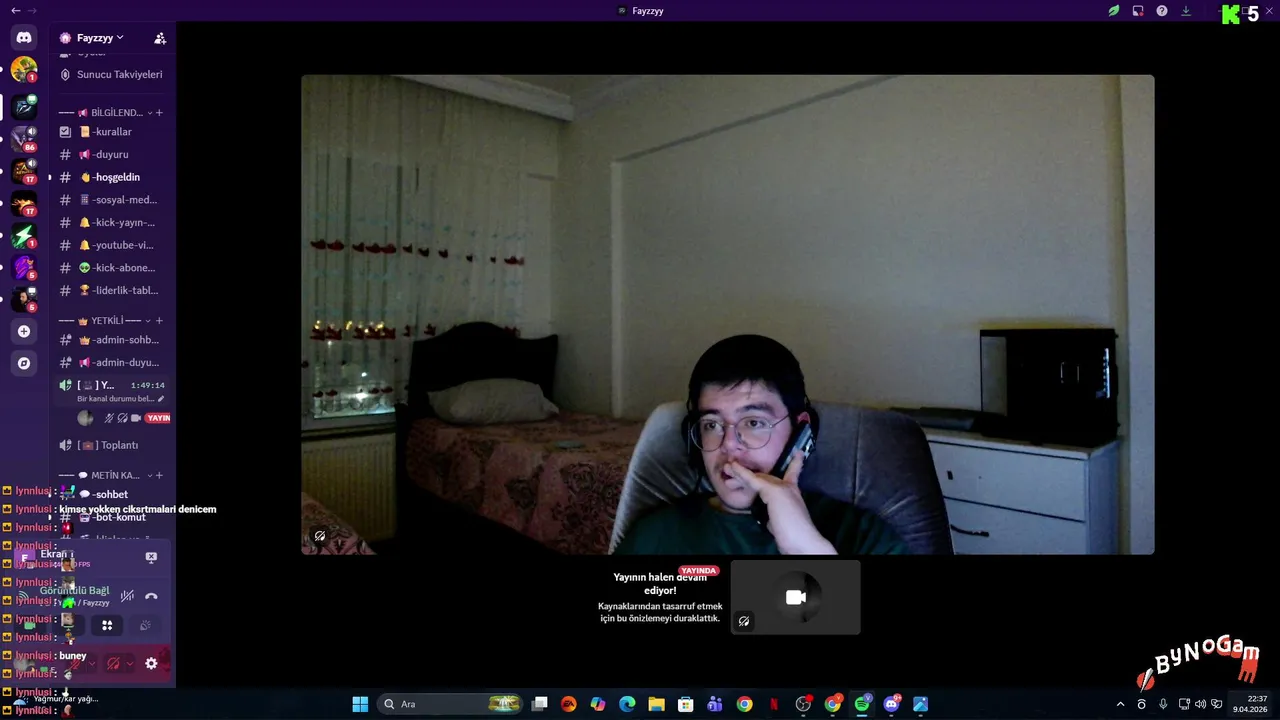This screenshot has height=720, width=1280.
Task: Go back with the title bar left arrow
Action: [15, 10]
